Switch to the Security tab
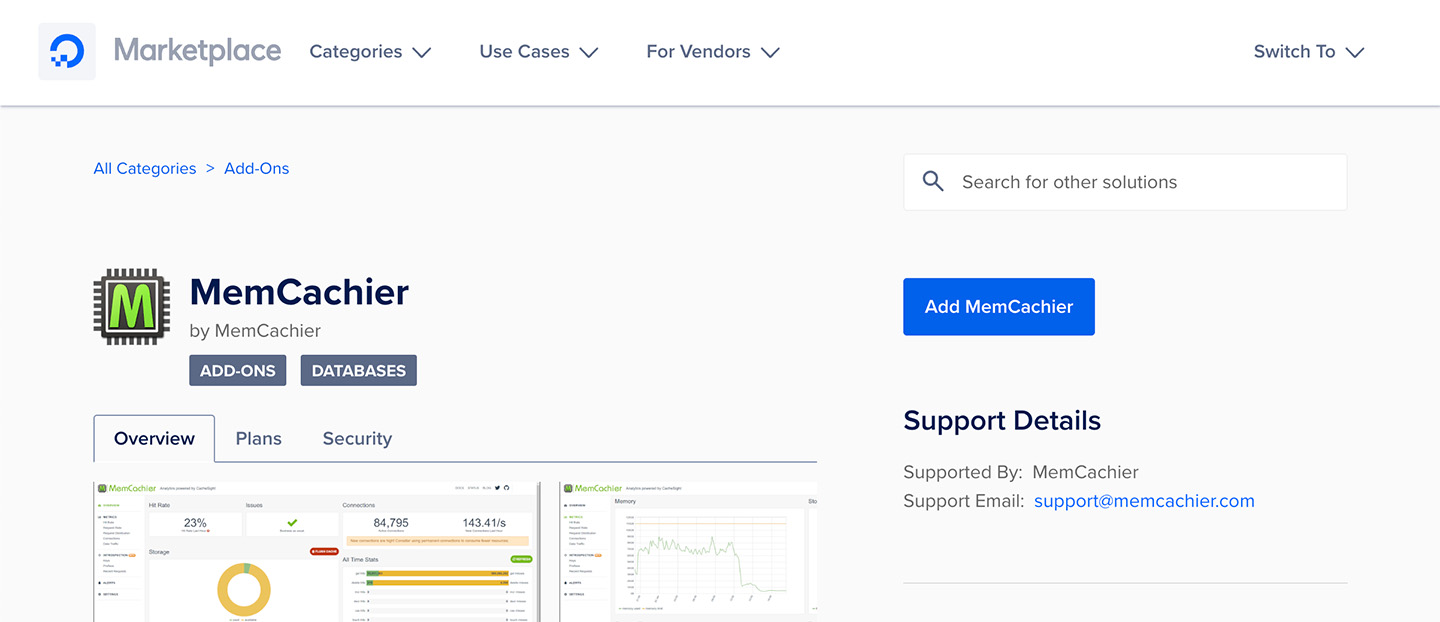This screenshot has width=1440, height=622. (356, 438)
